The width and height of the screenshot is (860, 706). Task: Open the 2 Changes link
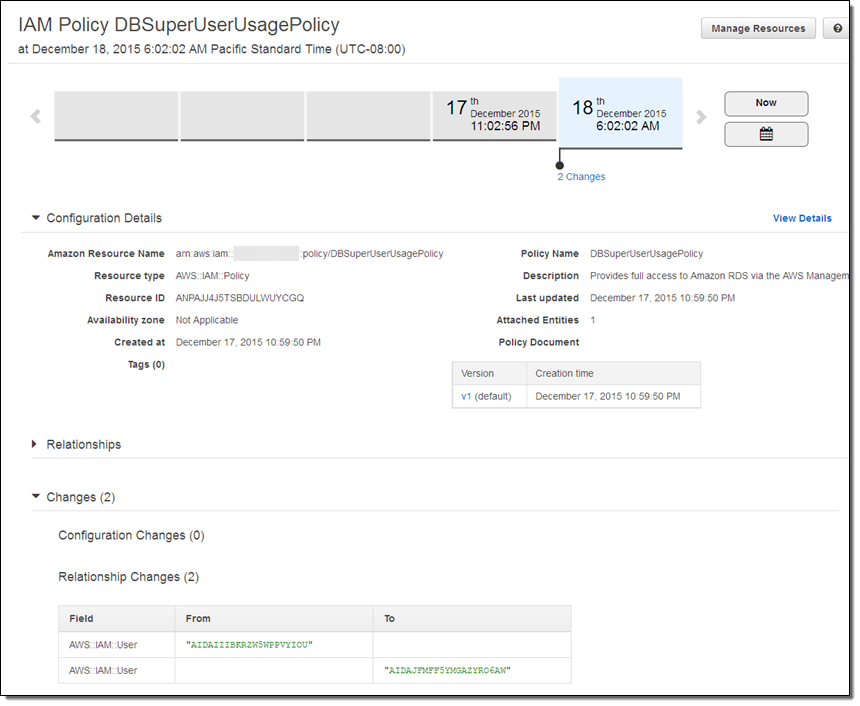[581, 177]
